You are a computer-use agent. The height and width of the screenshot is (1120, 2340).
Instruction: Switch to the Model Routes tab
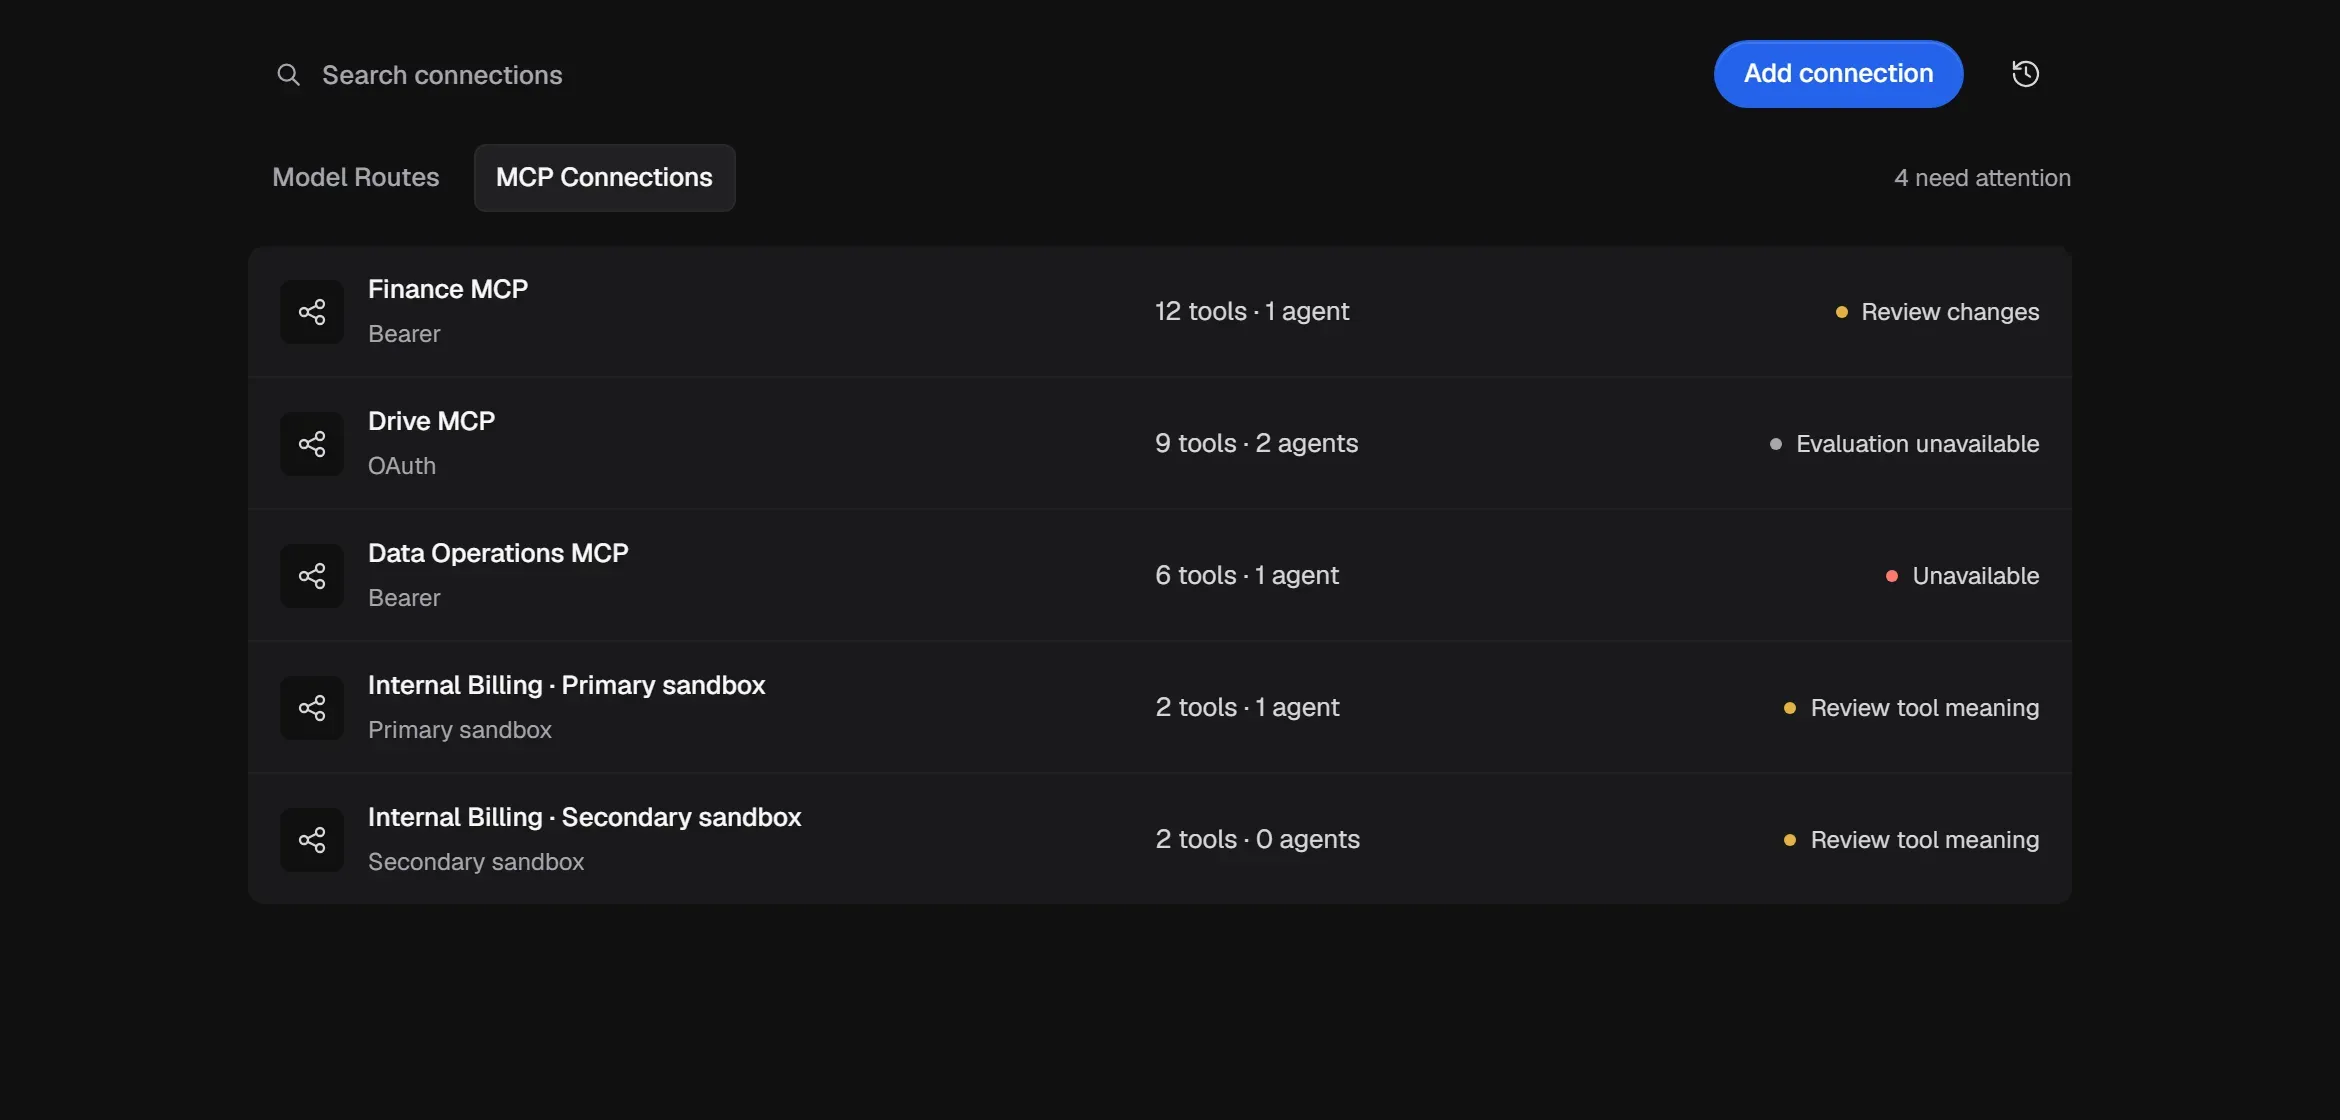coord(356,178)
